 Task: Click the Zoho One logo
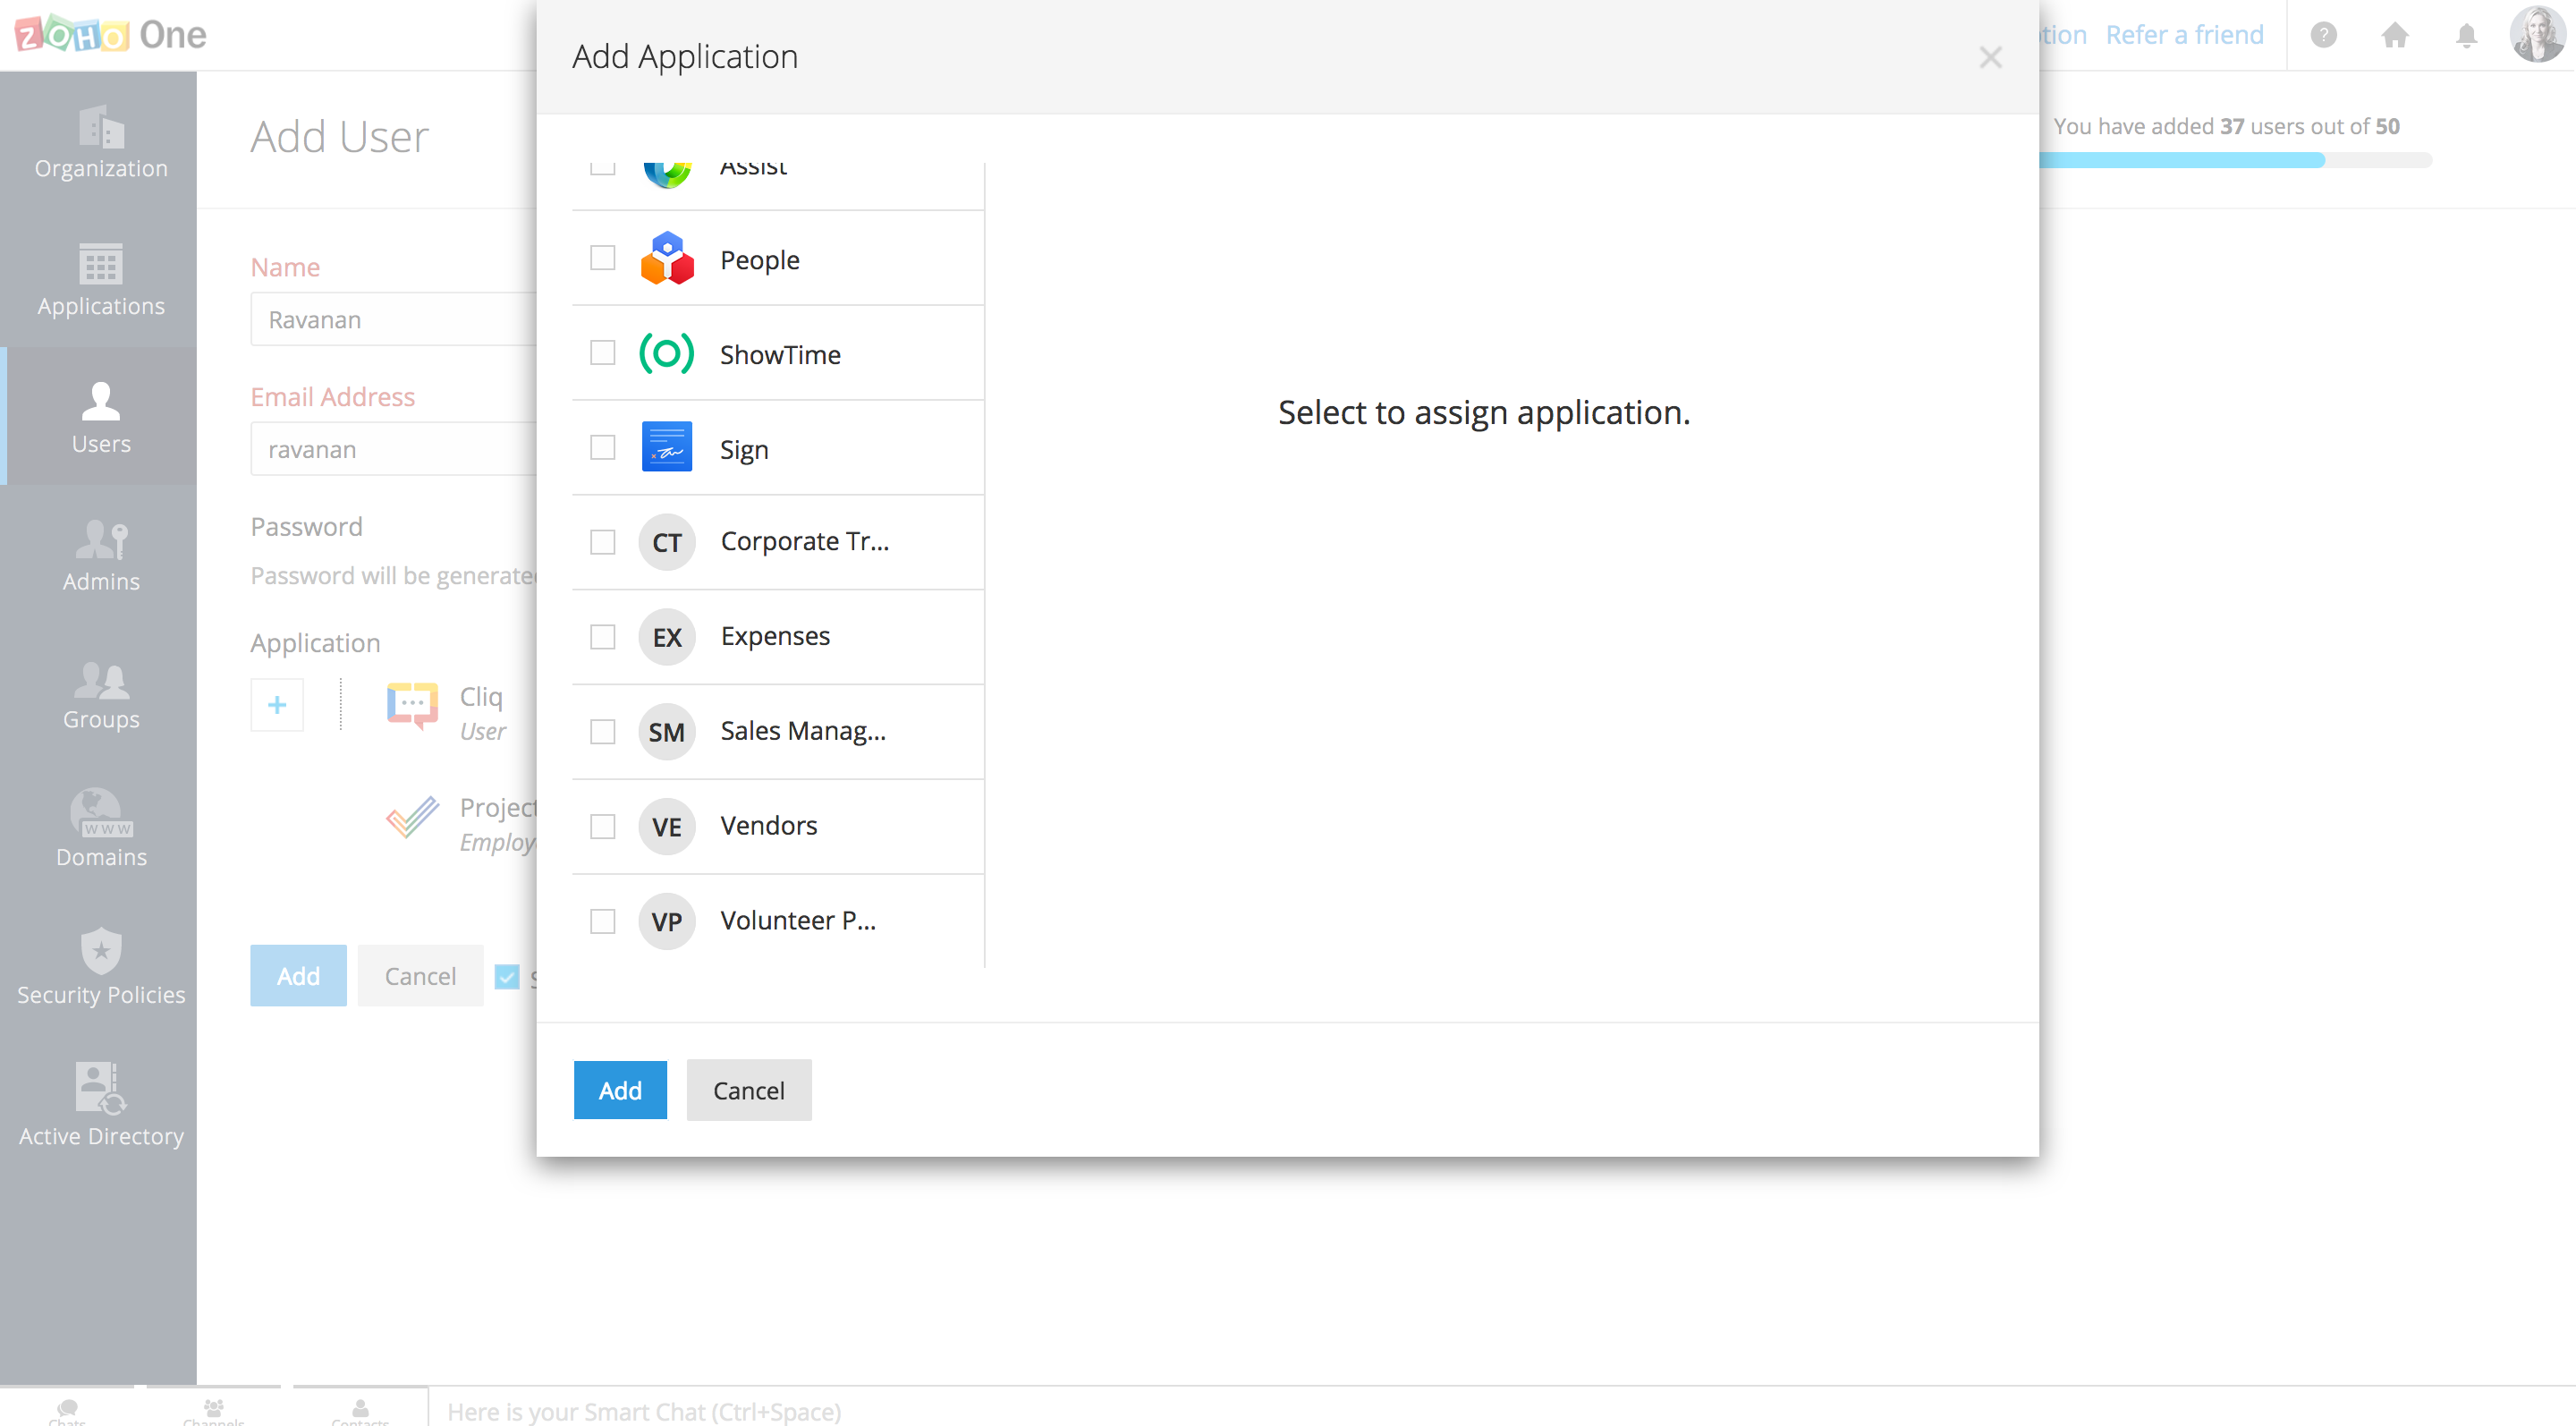pos(110,35)
